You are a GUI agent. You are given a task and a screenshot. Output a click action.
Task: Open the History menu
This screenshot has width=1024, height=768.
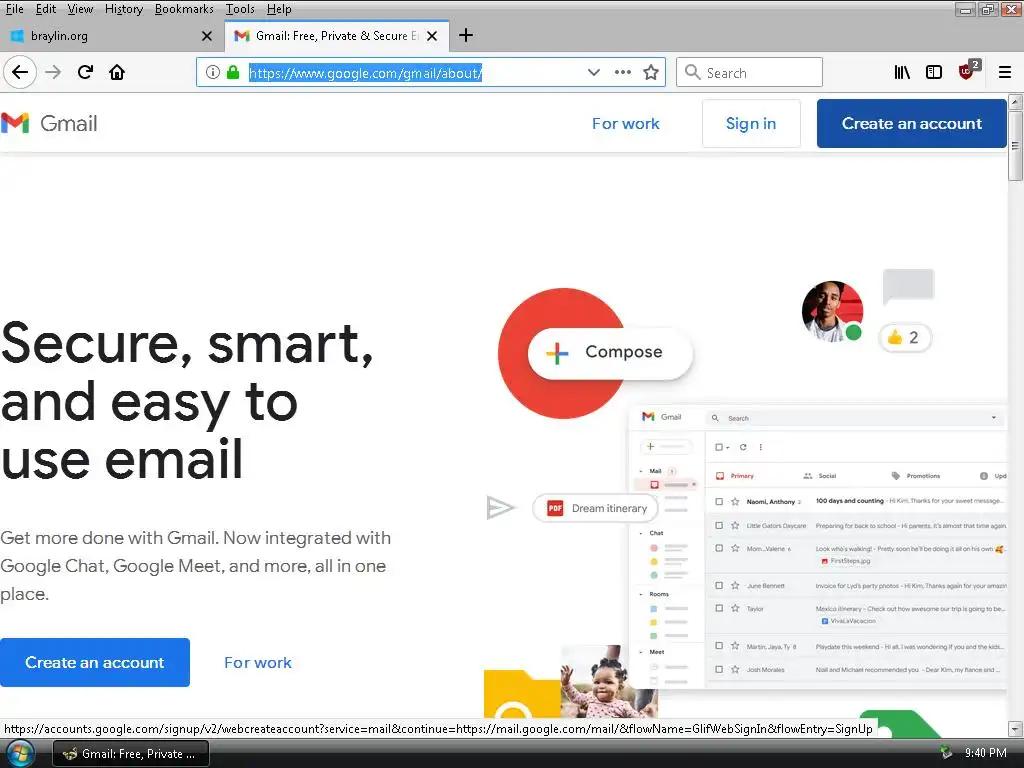tap(123, 9)
